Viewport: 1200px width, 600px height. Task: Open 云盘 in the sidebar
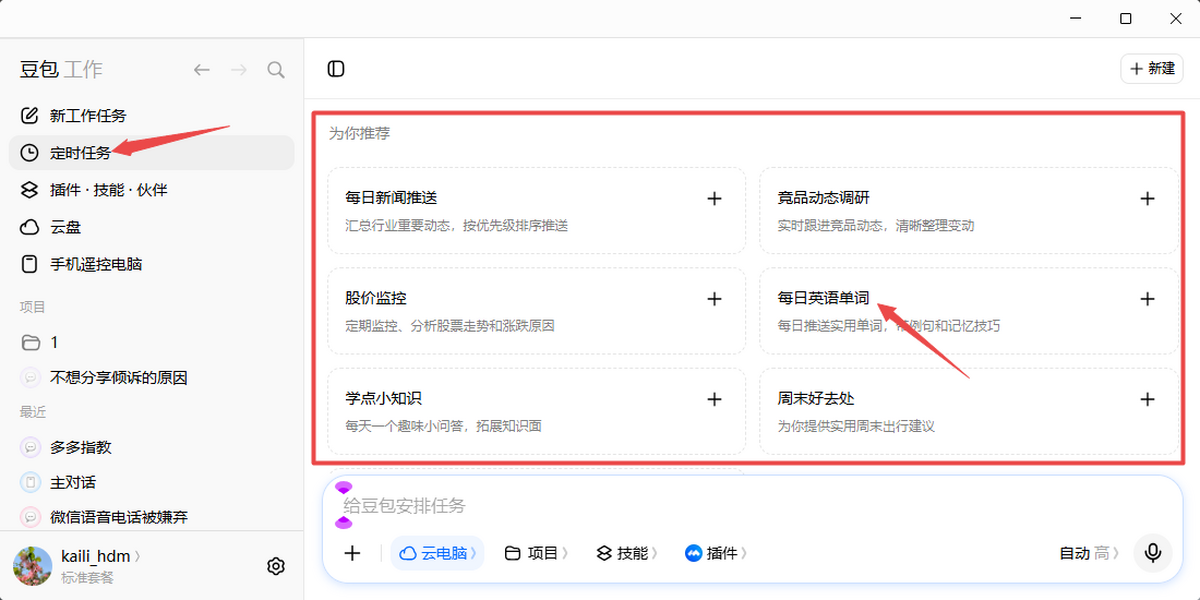152,227
